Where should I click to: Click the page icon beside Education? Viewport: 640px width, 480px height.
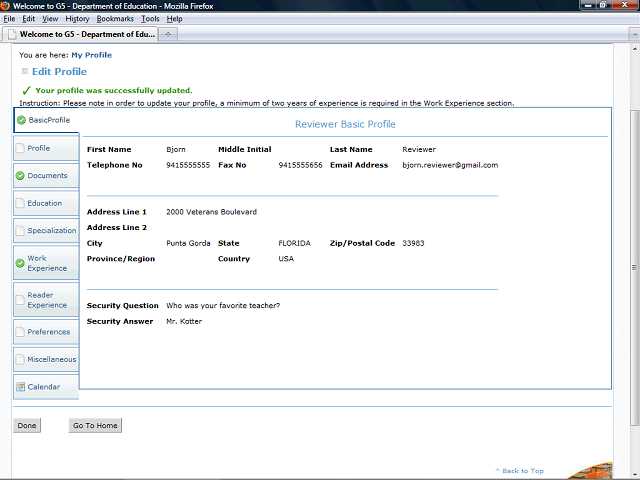[x=20, y=203]
